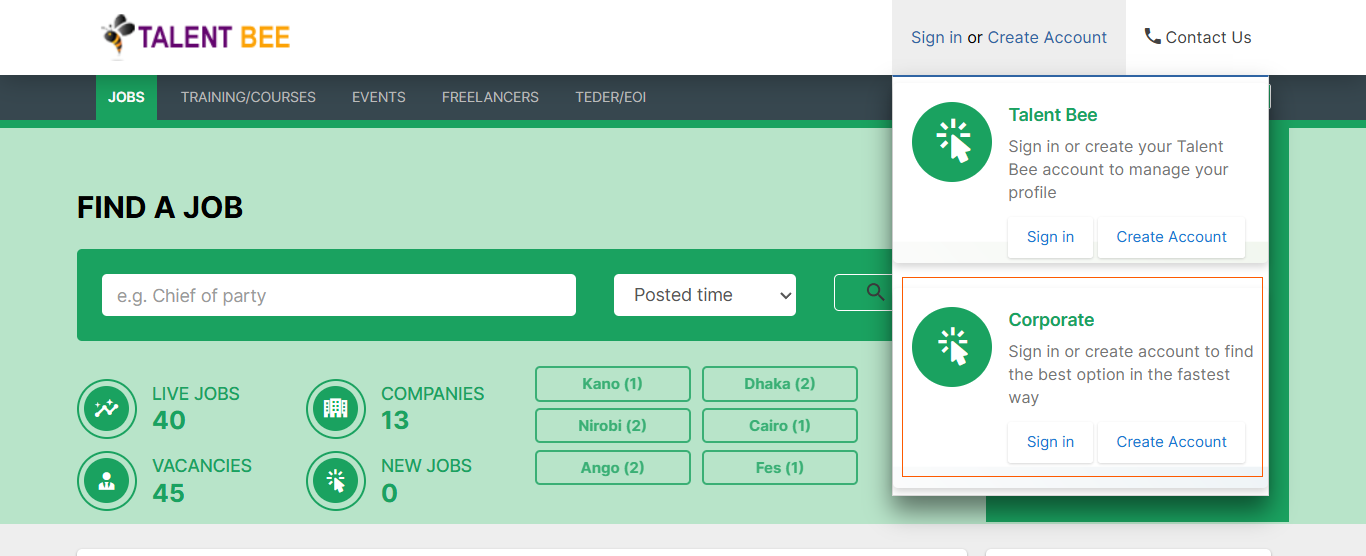Go to the Freelancers tab
1366x556 pixels.
[490, 97]
